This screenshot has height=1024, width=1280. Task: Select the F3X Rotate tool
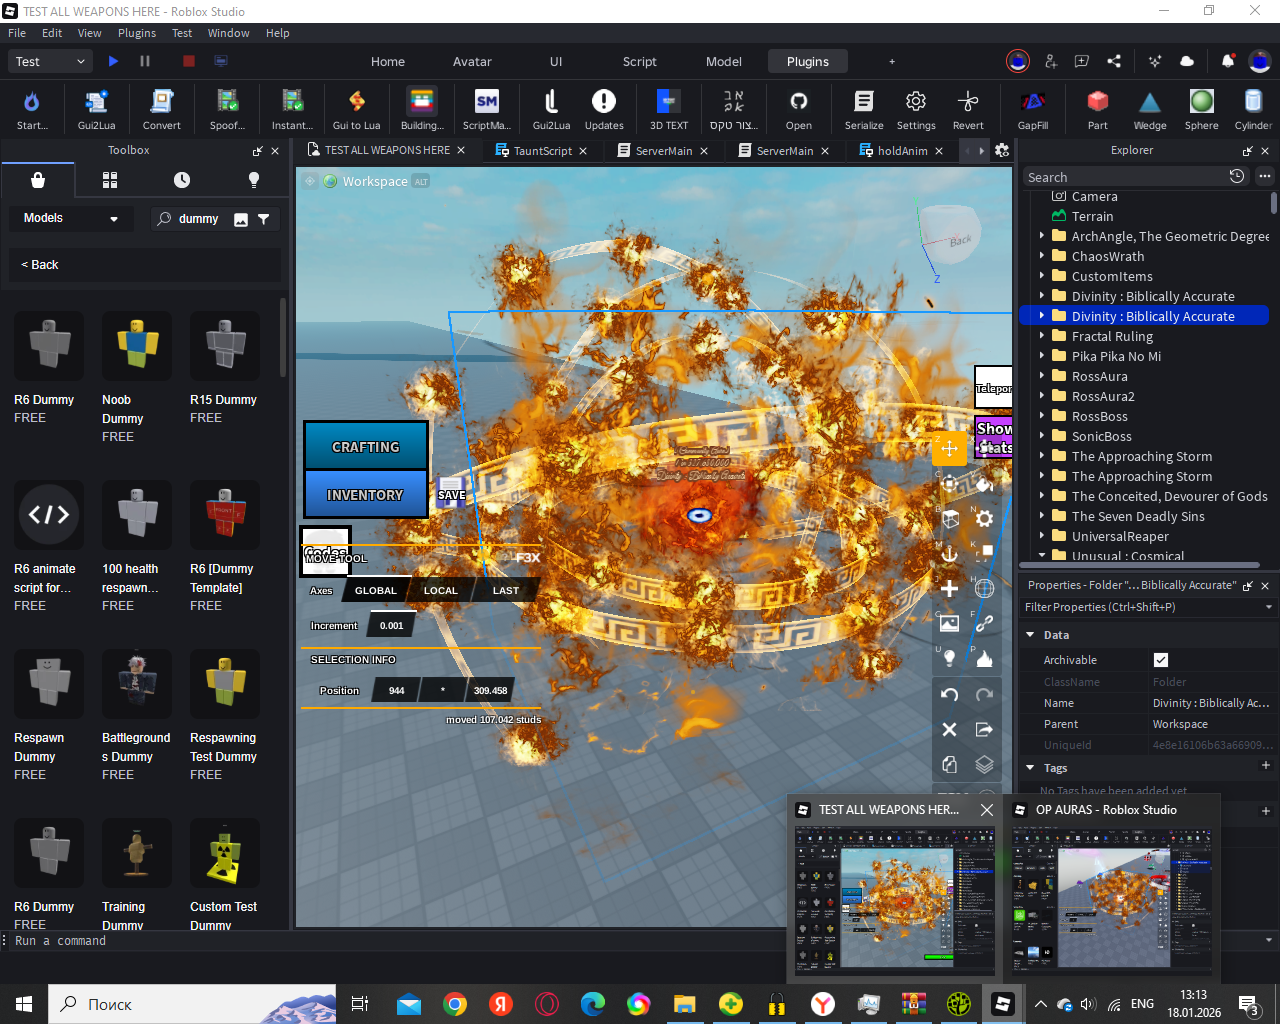(x=950, y=484)
